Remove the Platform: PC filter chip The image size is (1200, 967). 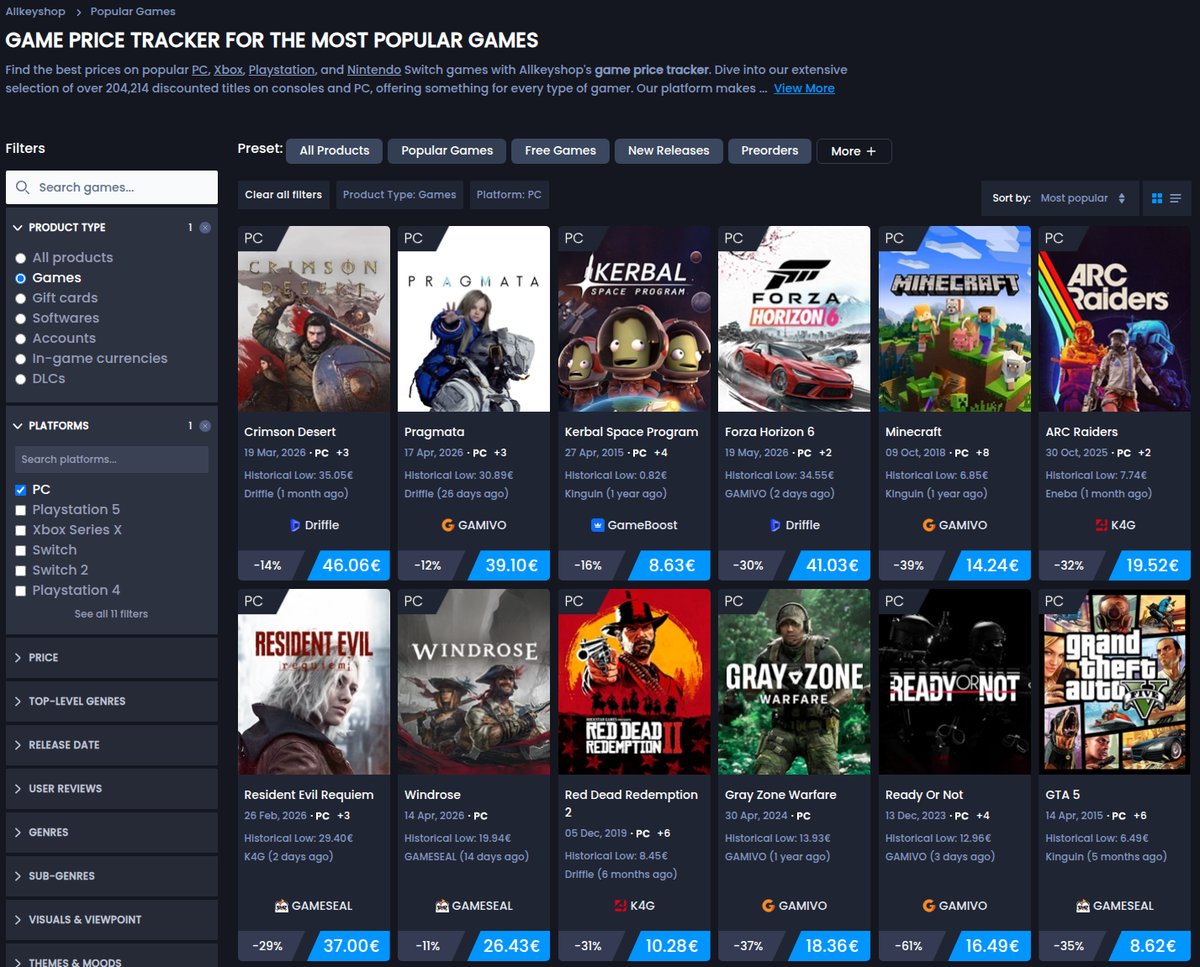click(509, 194)
